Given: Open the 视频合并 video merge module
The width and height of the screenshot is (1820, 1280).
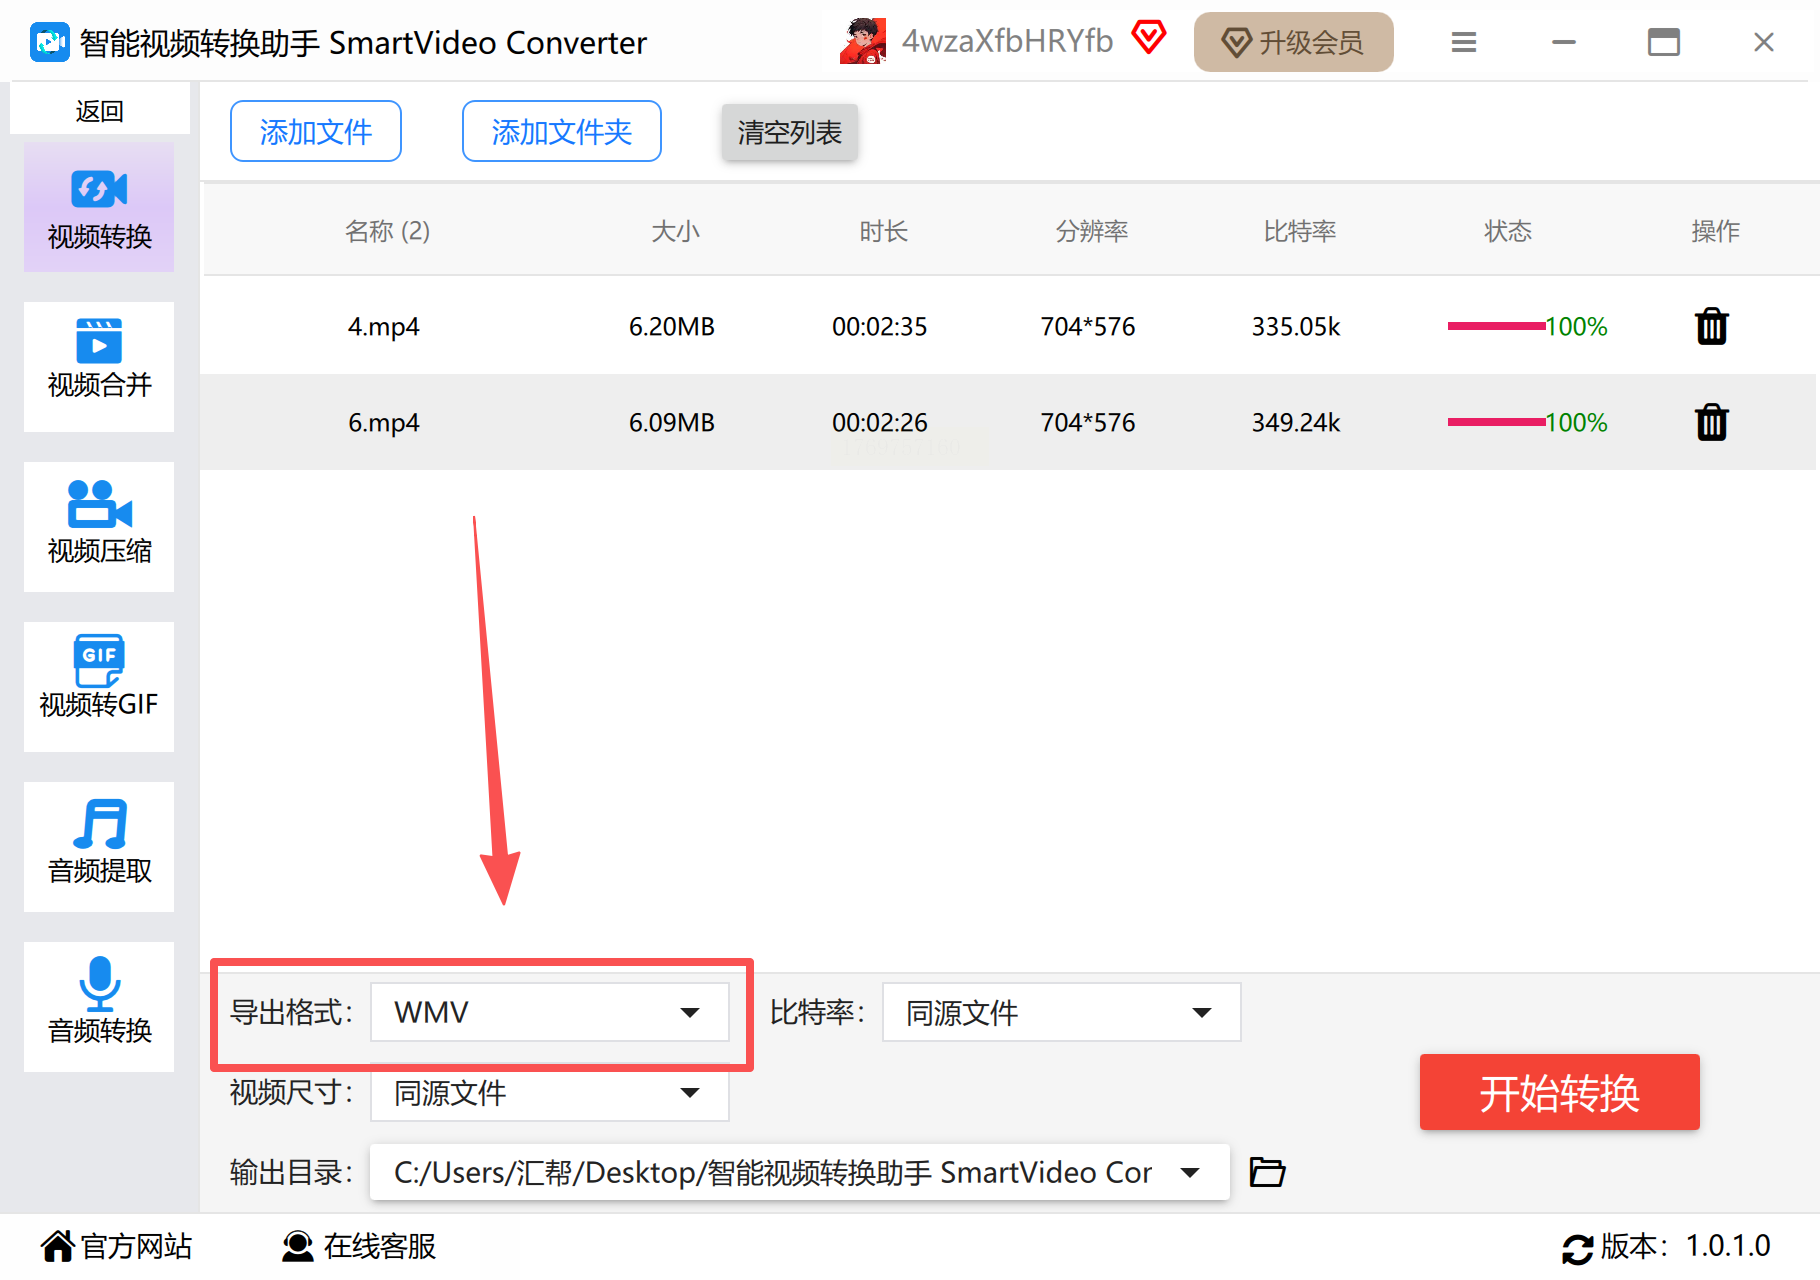Looking at the screenshot, I should click(99, 367).
